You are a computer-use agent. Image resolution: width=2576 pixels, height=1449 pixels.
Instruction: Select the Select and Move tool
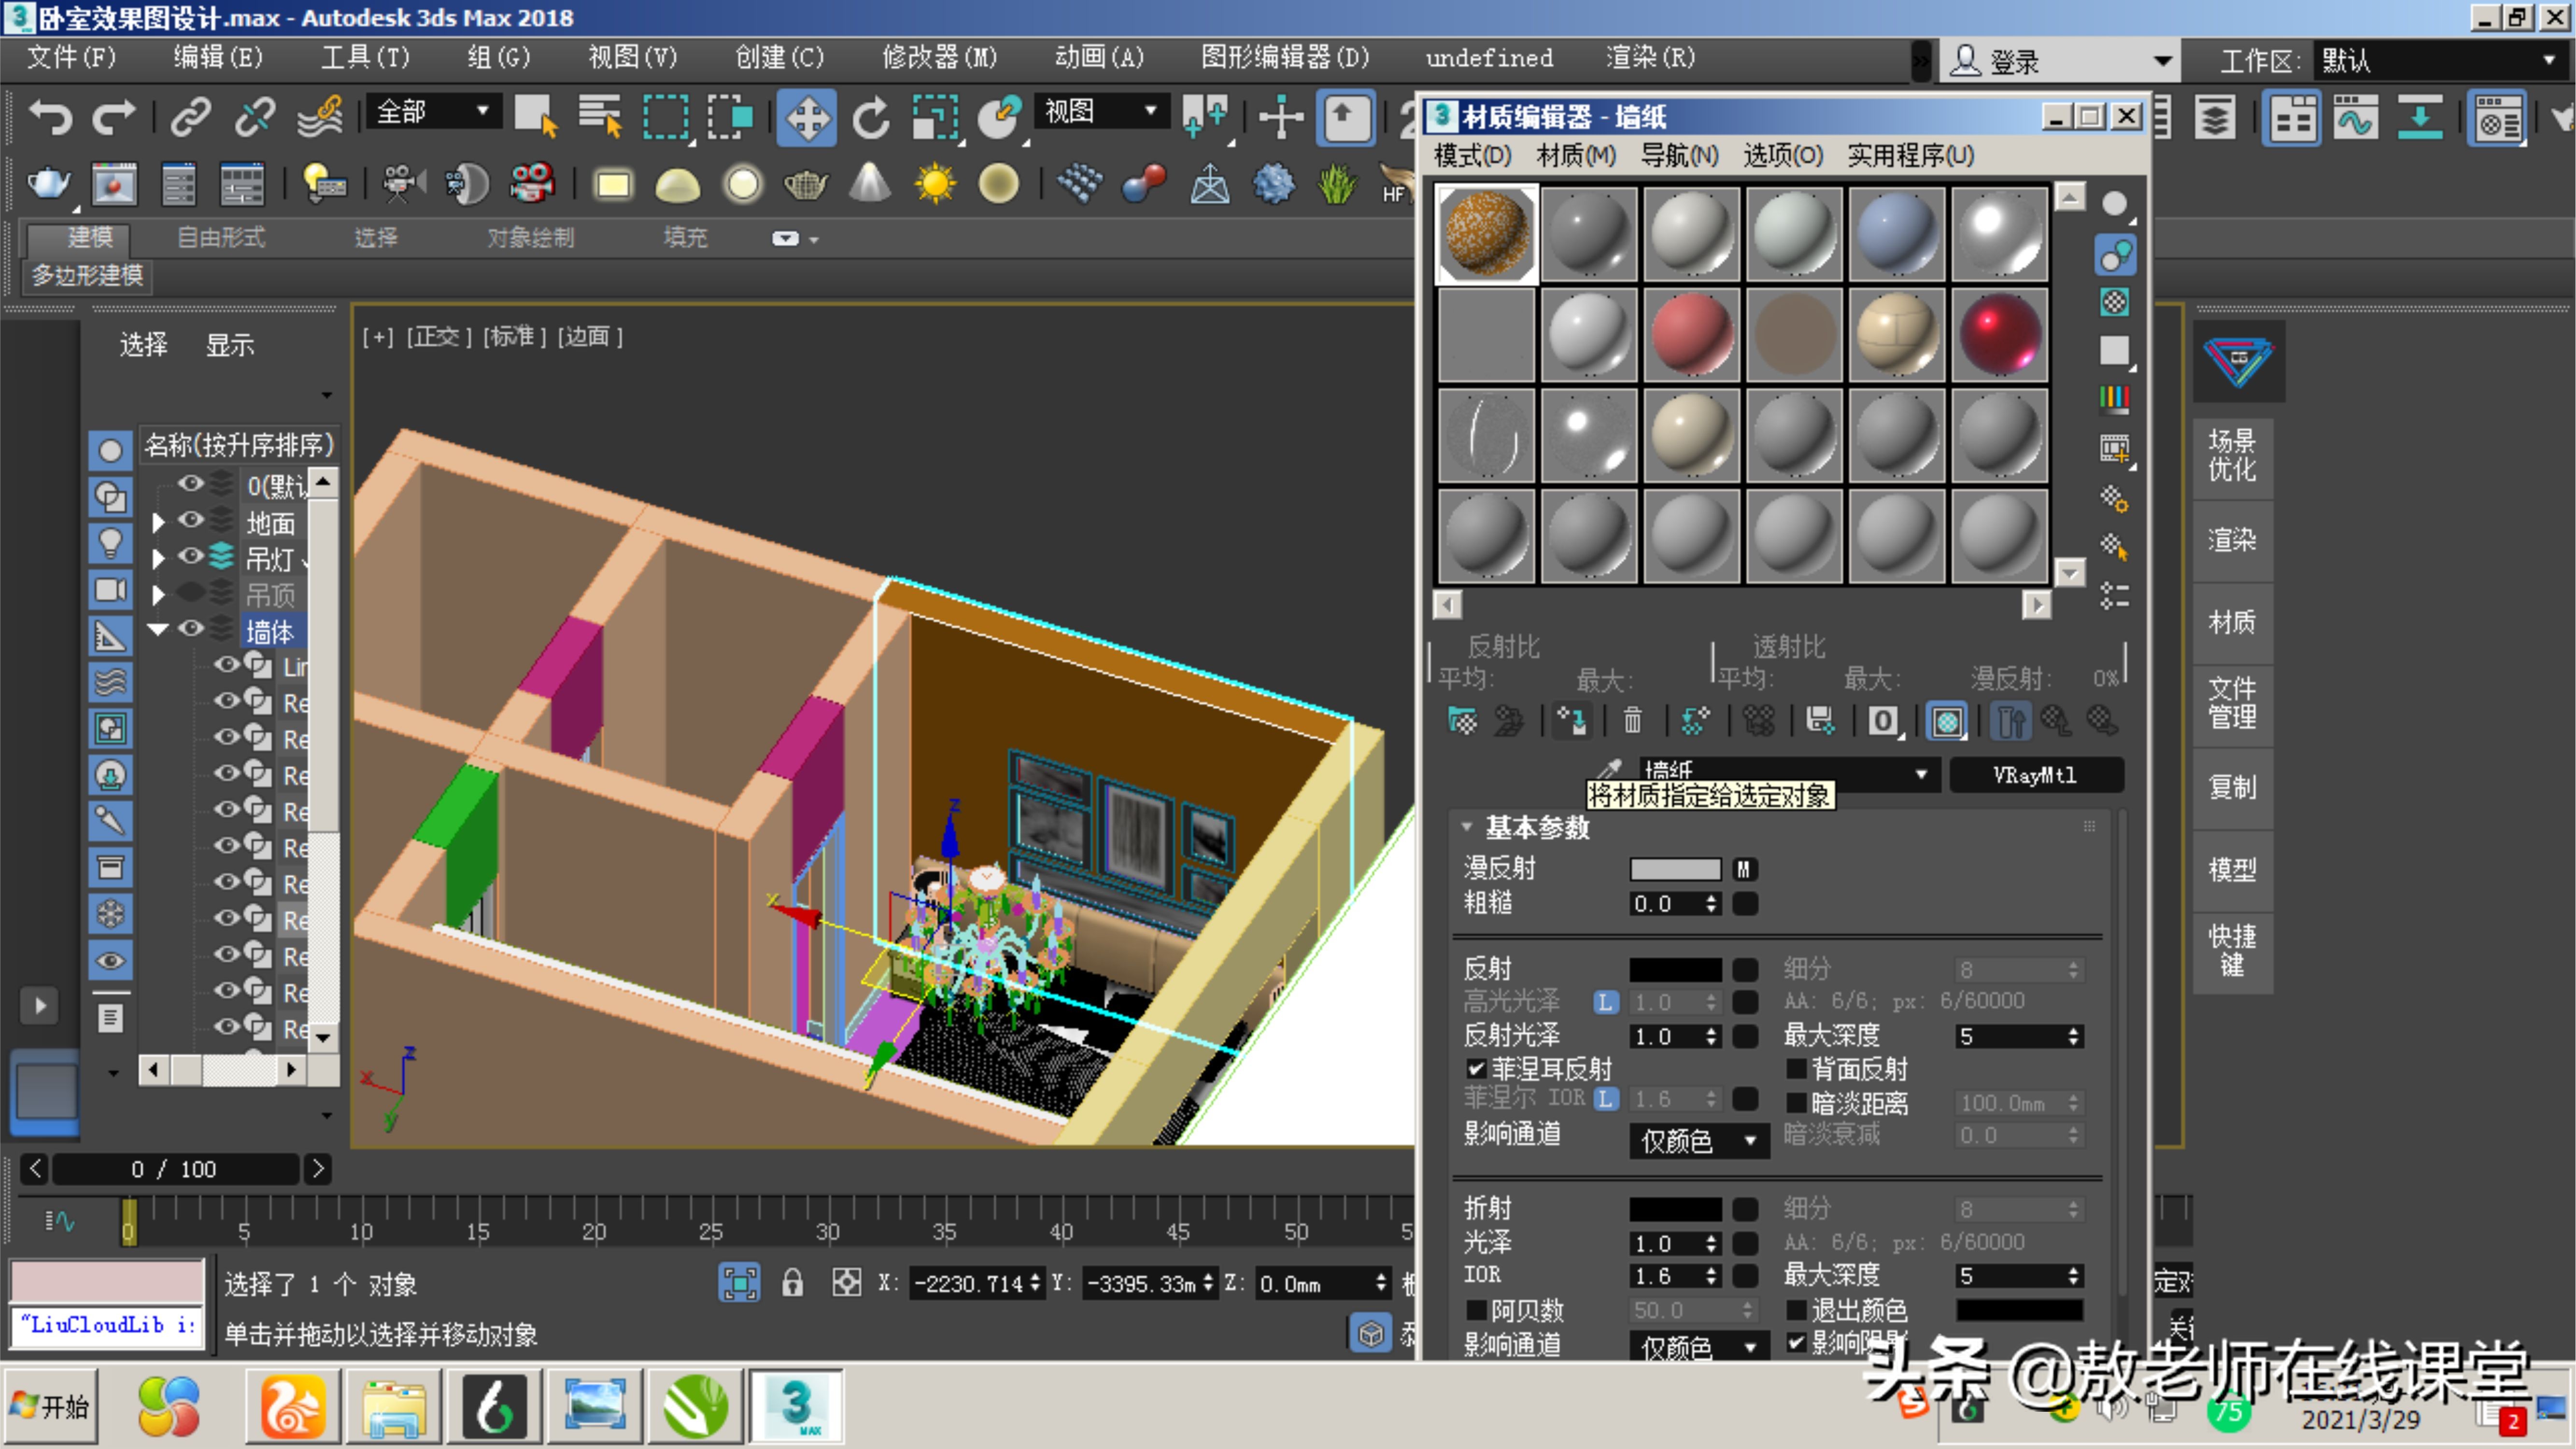pyautogui.click(x=806, y=117)
